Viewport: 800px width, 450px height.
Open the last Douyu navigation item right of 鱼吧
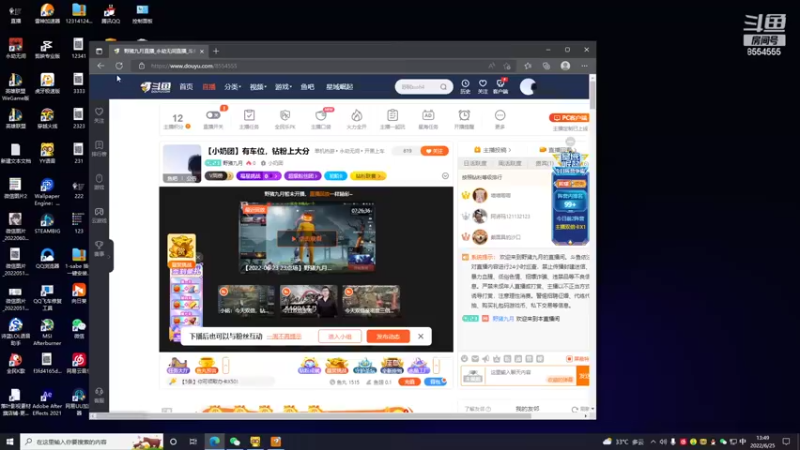pyautogui.click(x=339, y=87)
